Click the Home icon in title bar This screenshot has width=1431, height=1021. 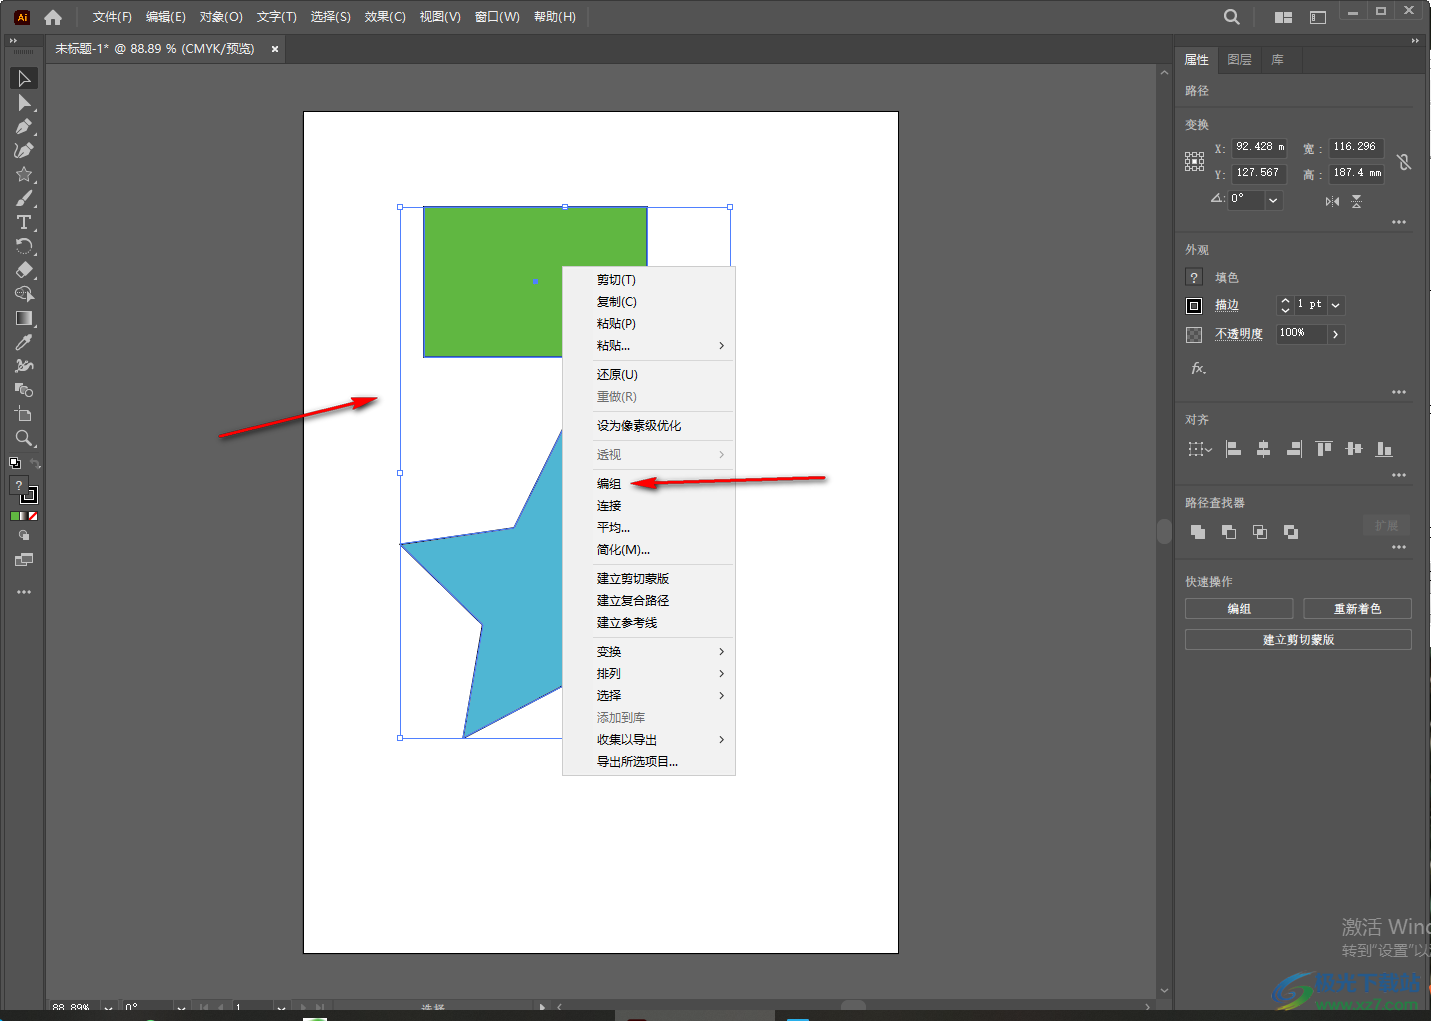(53, 17)
